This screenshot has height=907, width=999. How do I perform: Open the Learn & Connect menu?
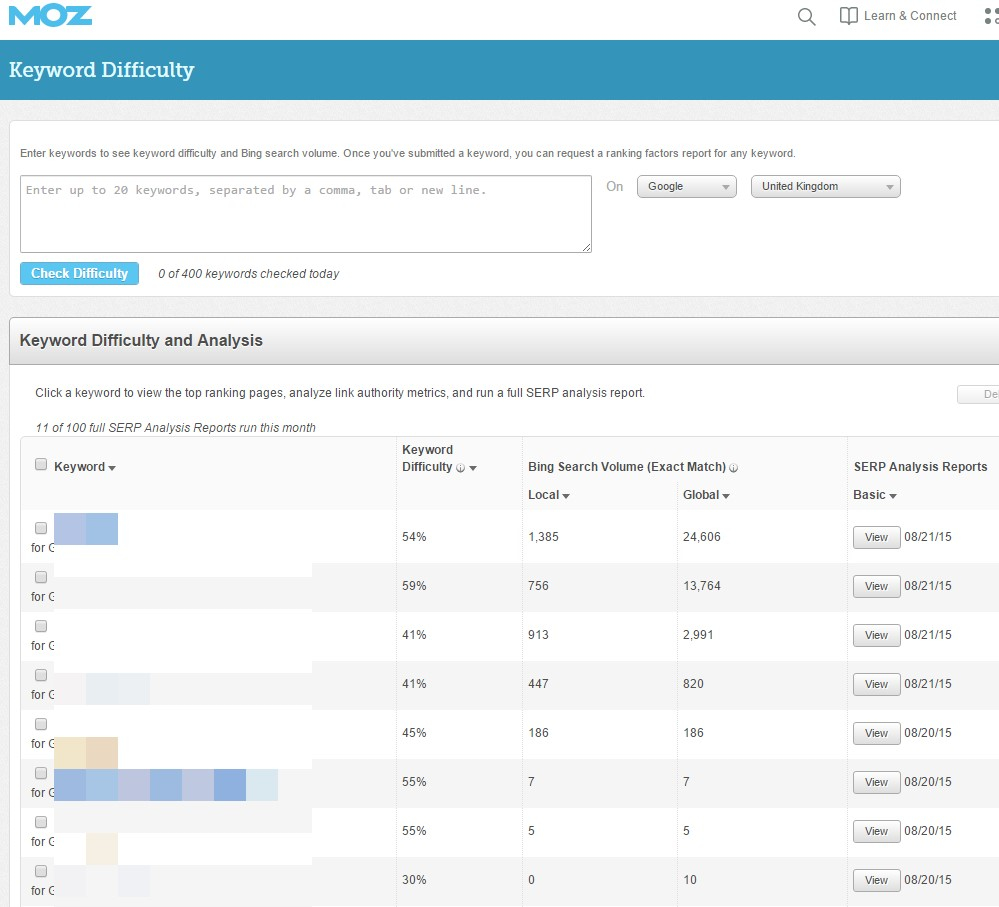(x=898, y=16)
